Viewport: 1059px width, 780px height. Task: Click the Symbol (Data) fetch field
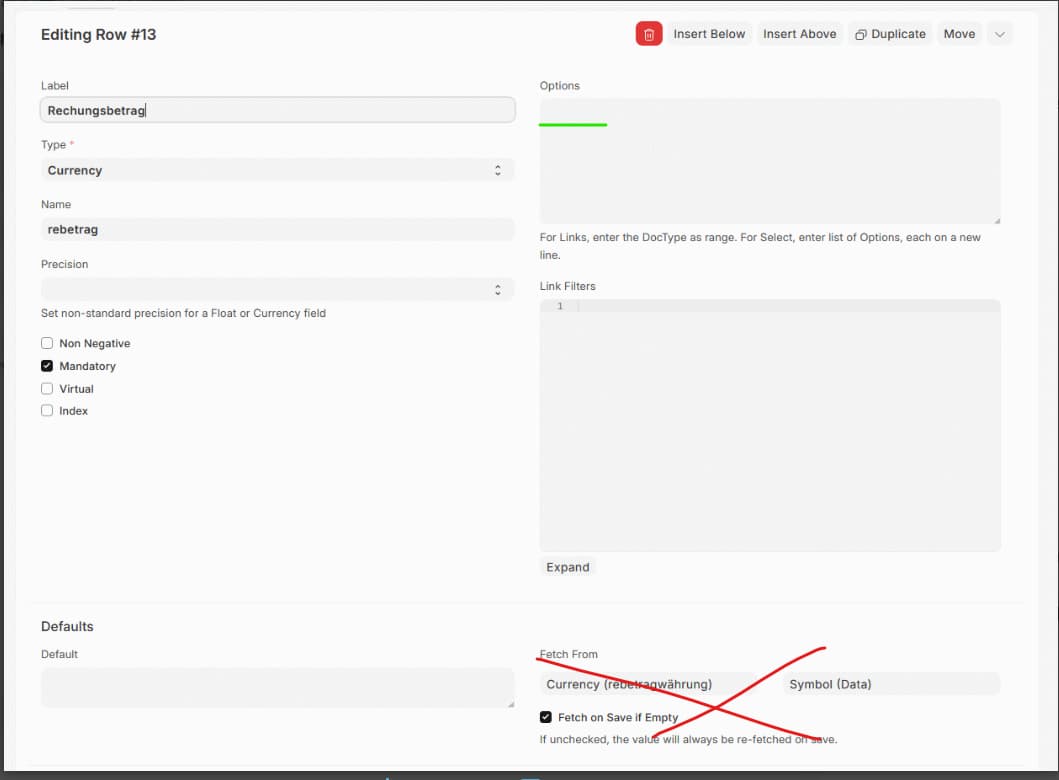(x=890, y=684)
